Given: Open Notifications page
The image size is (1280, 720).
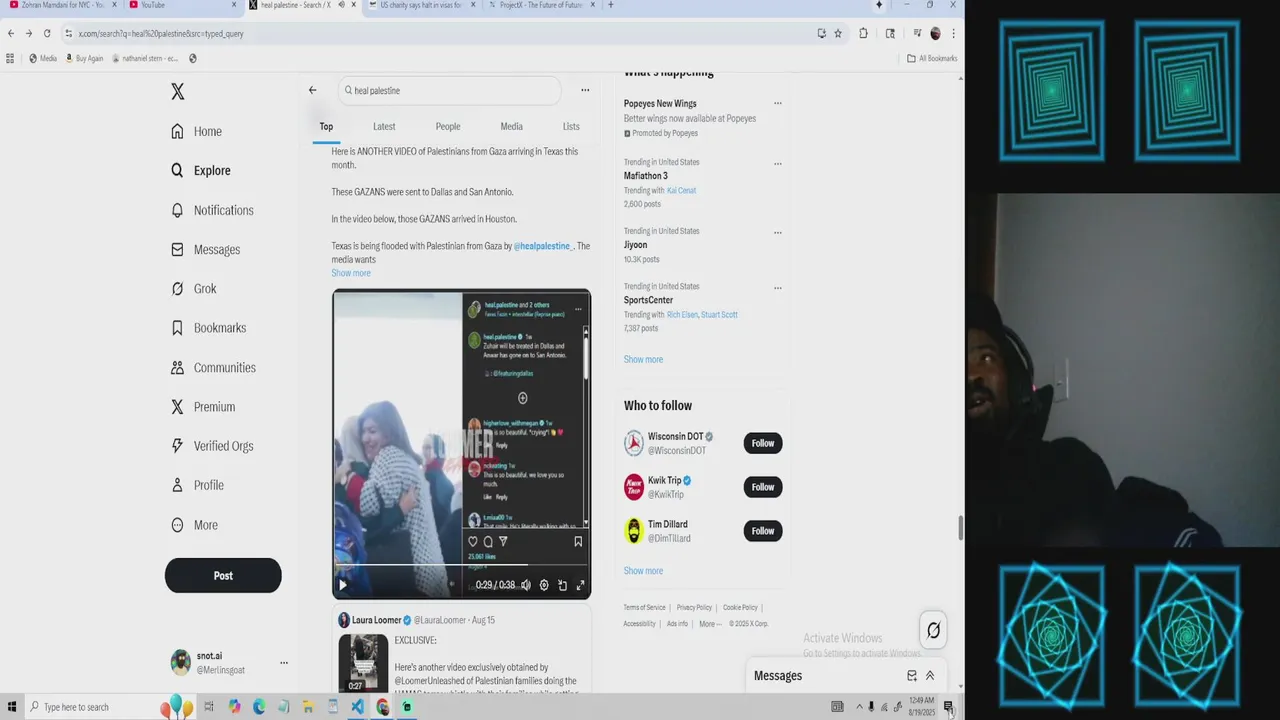Looking at the screenshot, I should pyautogui.click(x=211, y=210).
